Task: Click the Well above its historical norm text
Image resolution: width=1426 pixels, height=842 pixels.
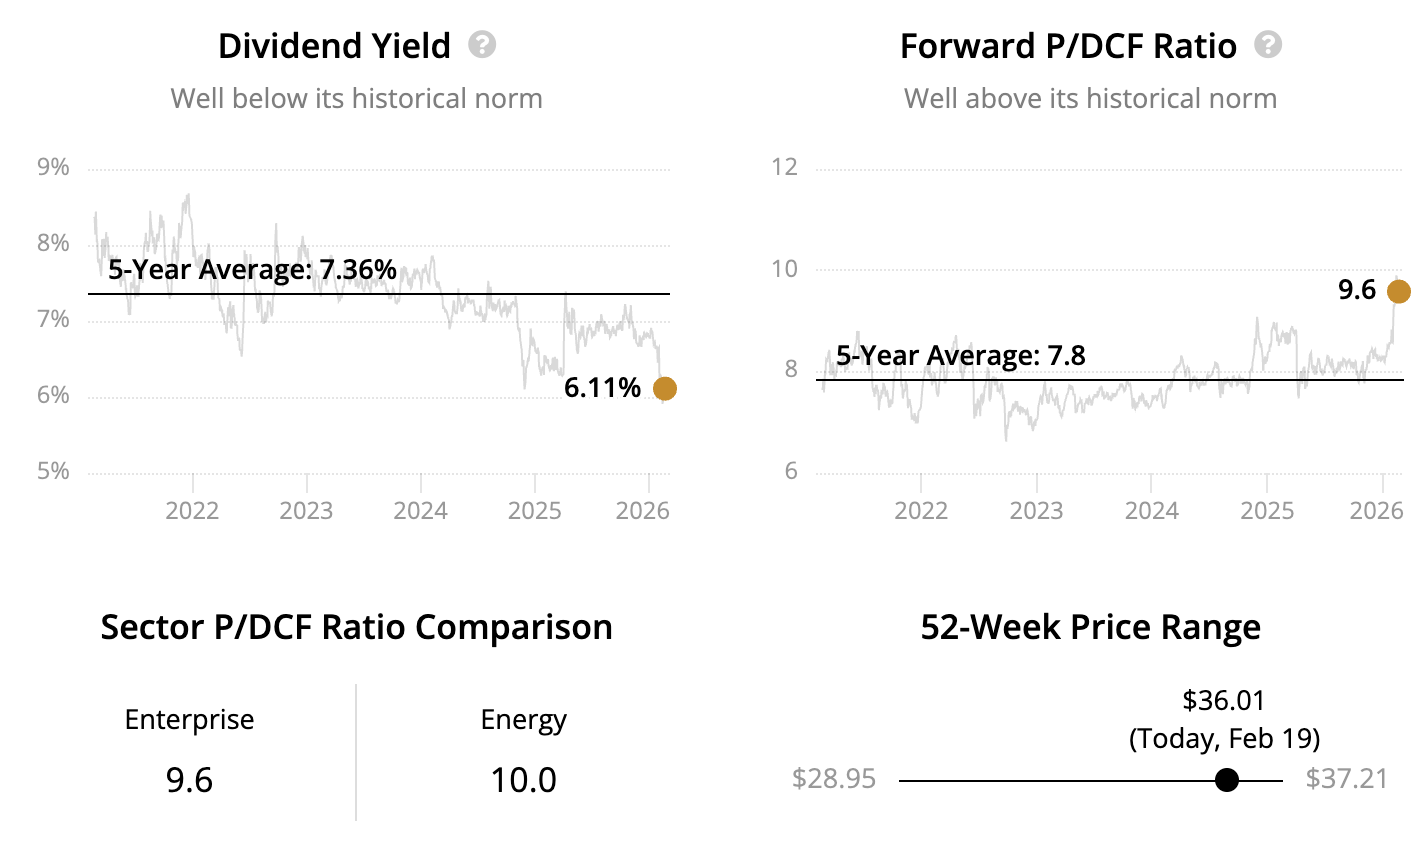Action: coord(1090,99)
